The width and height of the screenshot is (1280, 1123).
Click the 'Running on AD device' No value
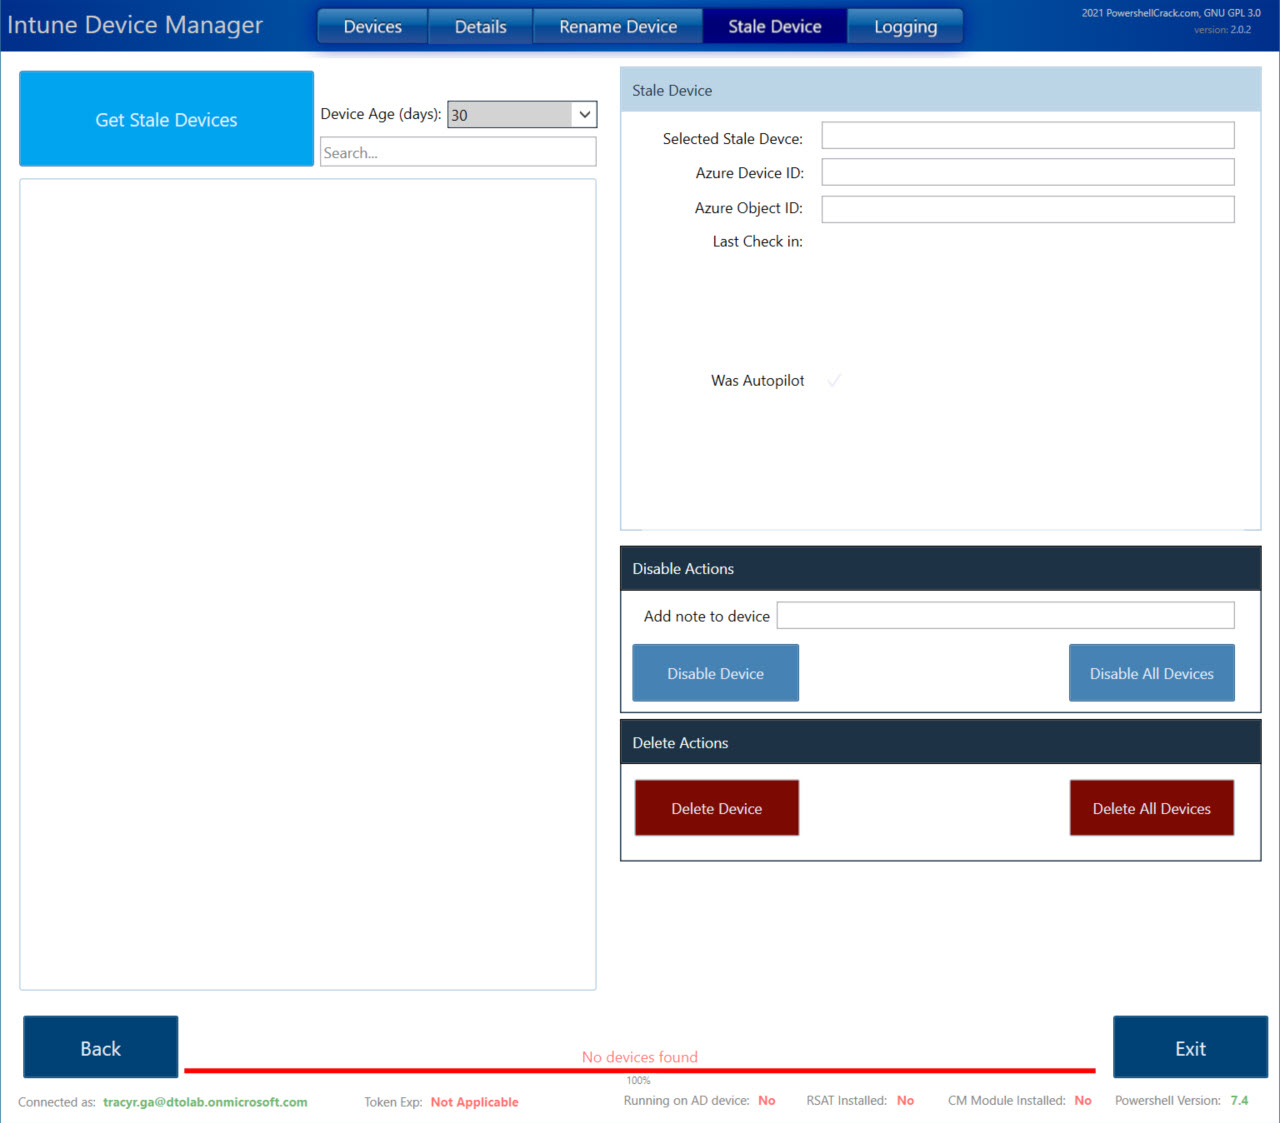[x=766, y=1100]
